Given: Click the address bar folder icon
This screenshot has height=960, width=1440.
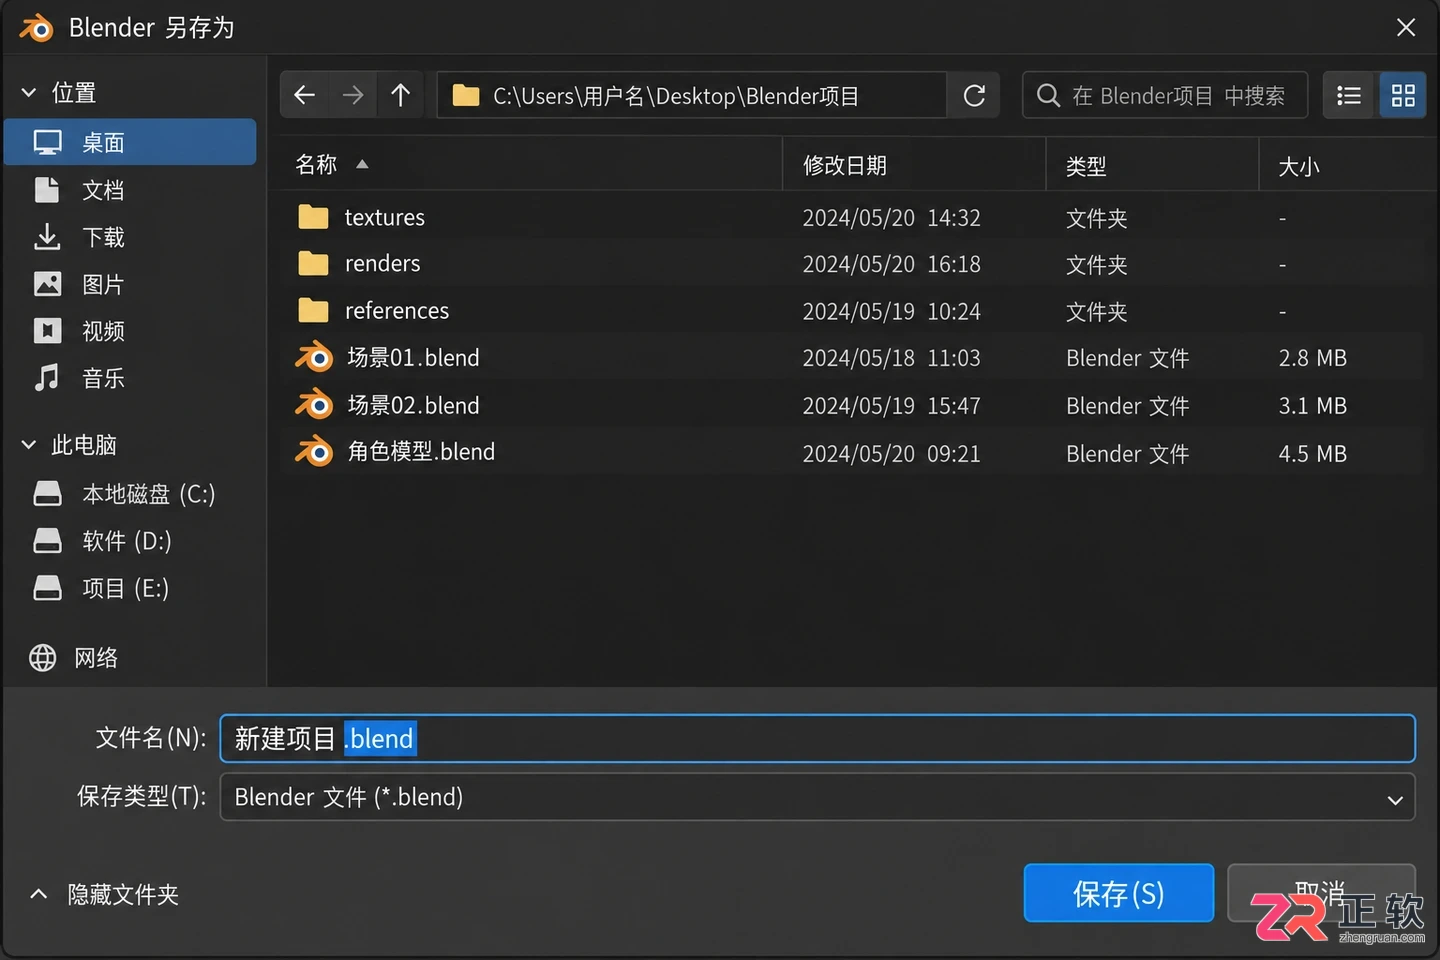Looking at the screenshot, I should tap(466, 95).
